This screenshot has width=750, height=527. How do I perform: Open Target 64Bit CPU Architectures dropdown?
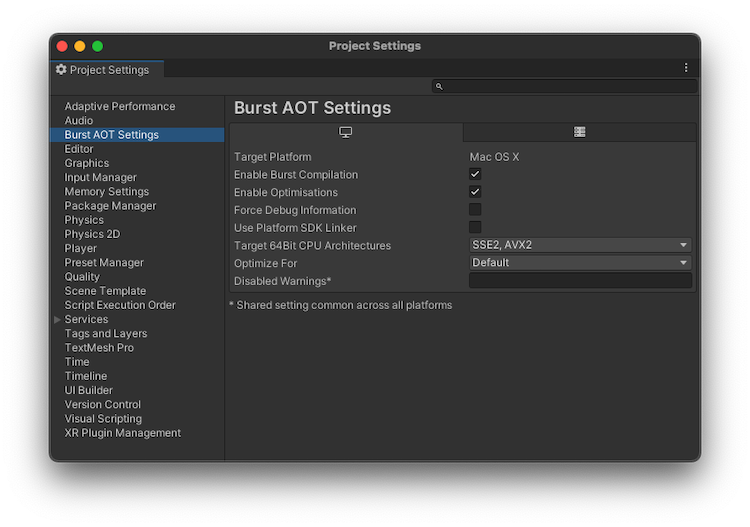[580, 245]
